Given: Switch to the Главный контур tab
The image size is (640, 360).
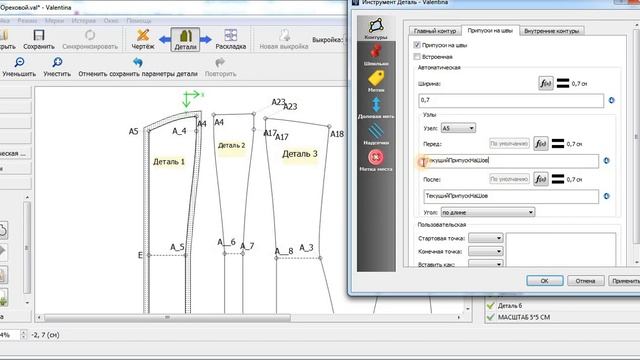Looking at the screenshot, I should coord(435,31).
